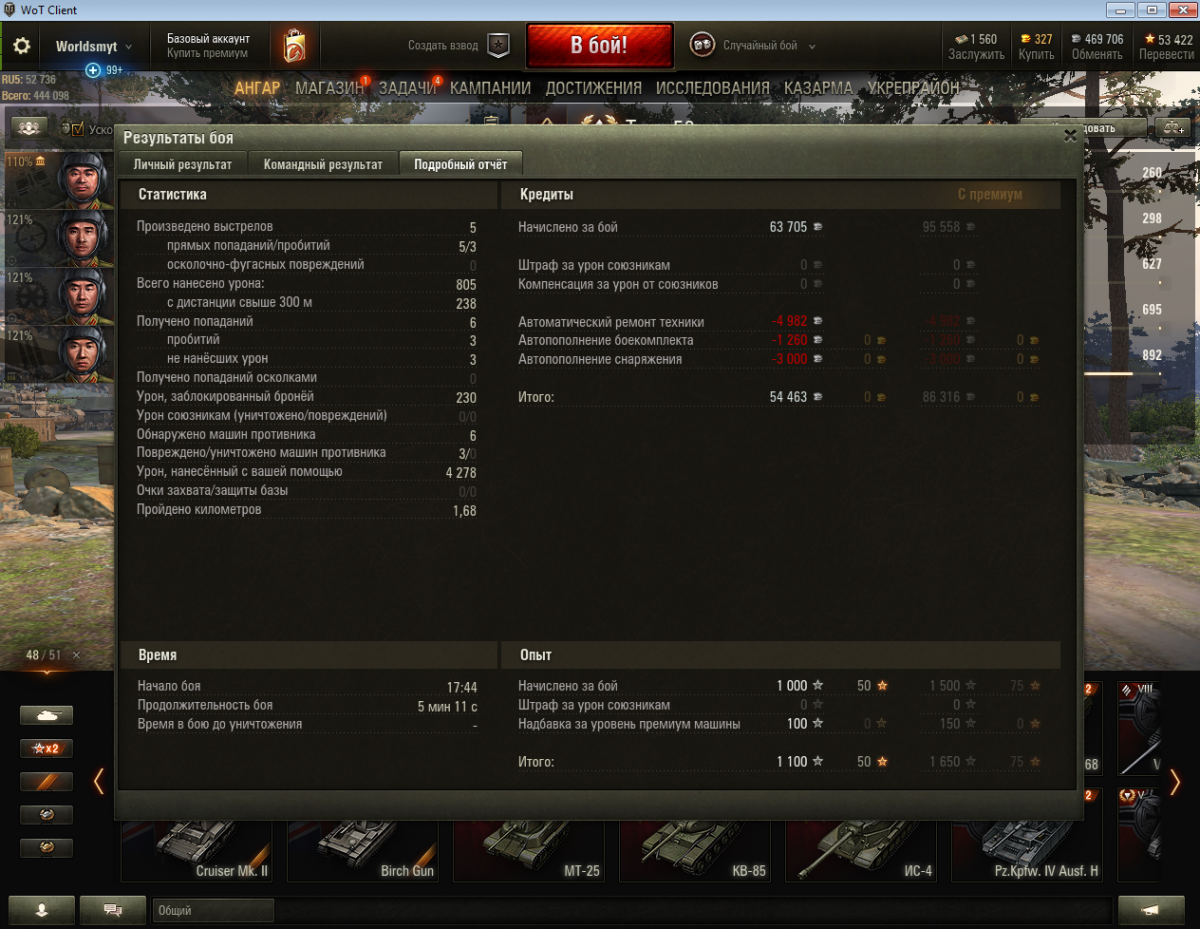This screenshot has height=929, width=1200.
Task: Start battle with the В бой! button
Action: coord(599,45)
